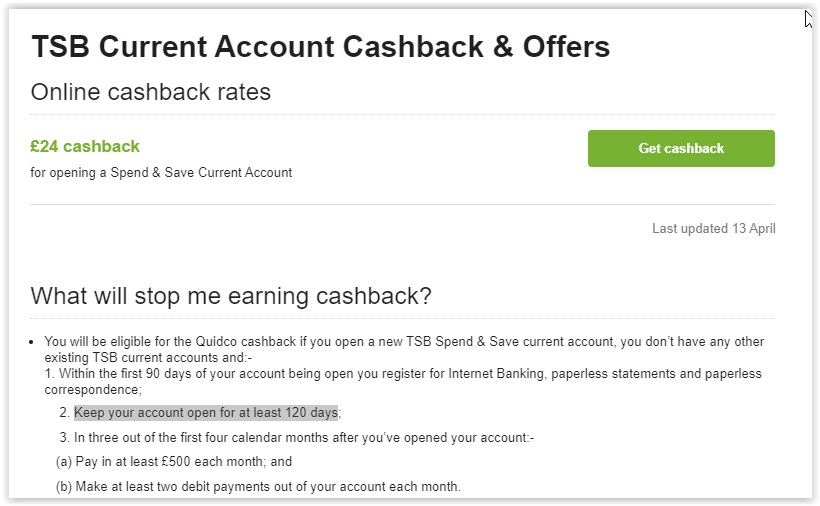Click the number 3 list marker

pyautogui.click(x=64, y=438)
